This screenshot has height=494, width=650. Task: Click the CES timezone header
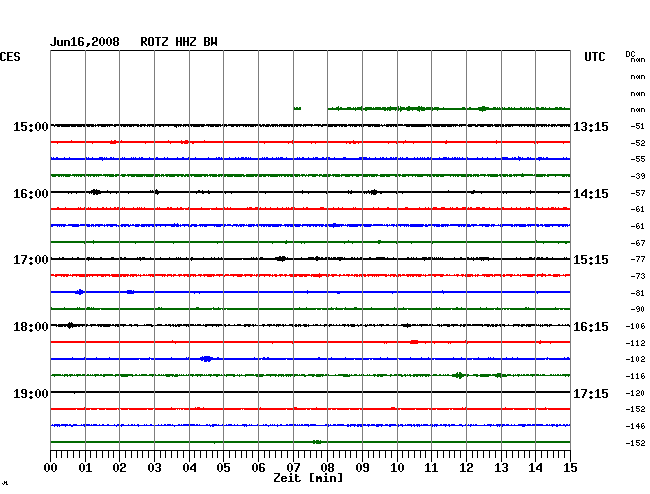[10, 57]
